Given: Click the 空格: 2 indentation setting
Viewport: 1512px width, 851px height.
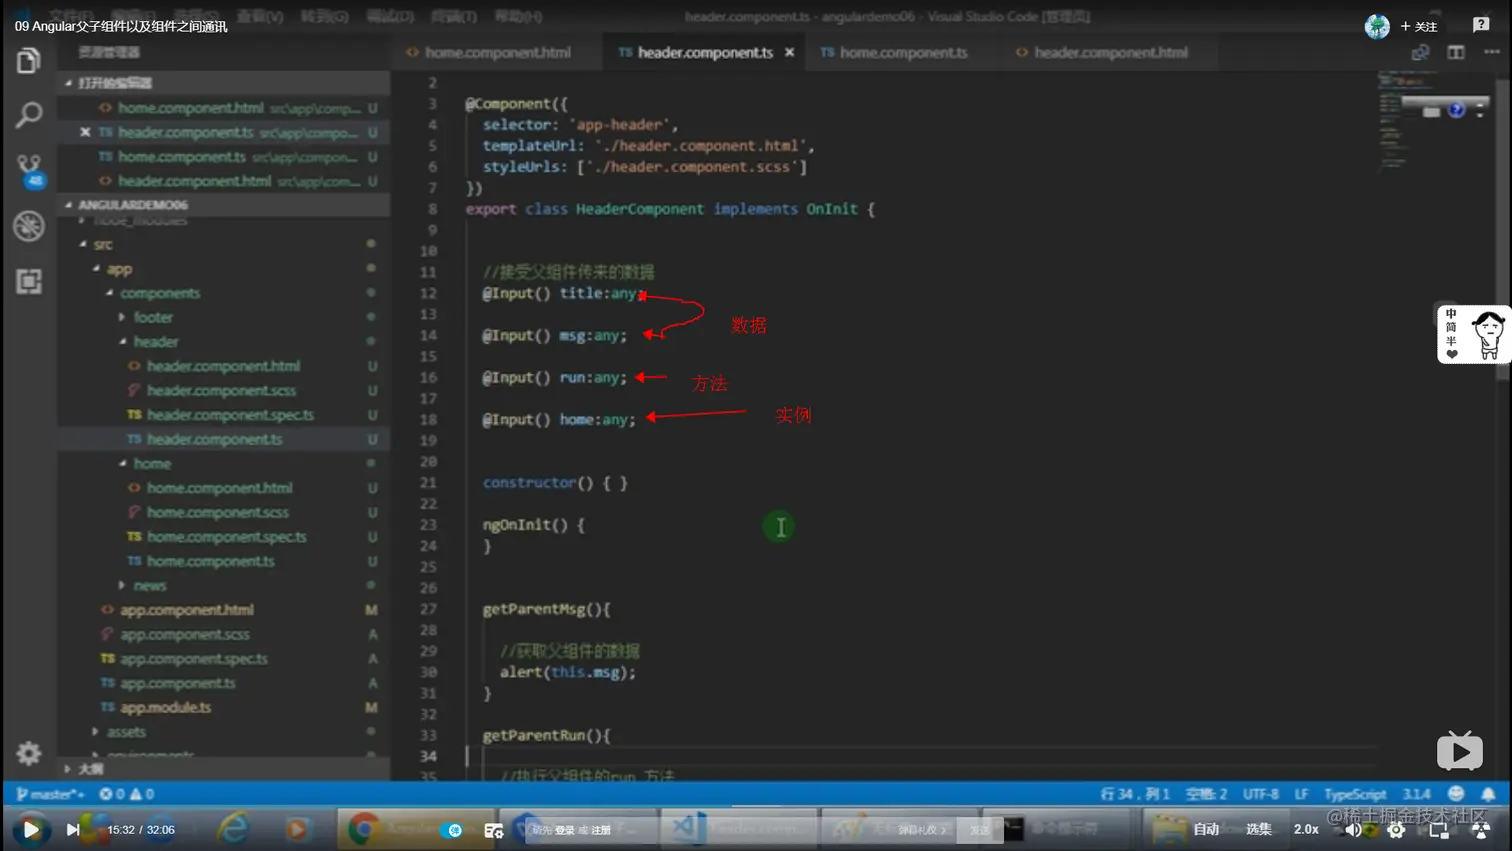Looking at the screenshot, I should pyautogui.click(x=1206, y=794).
